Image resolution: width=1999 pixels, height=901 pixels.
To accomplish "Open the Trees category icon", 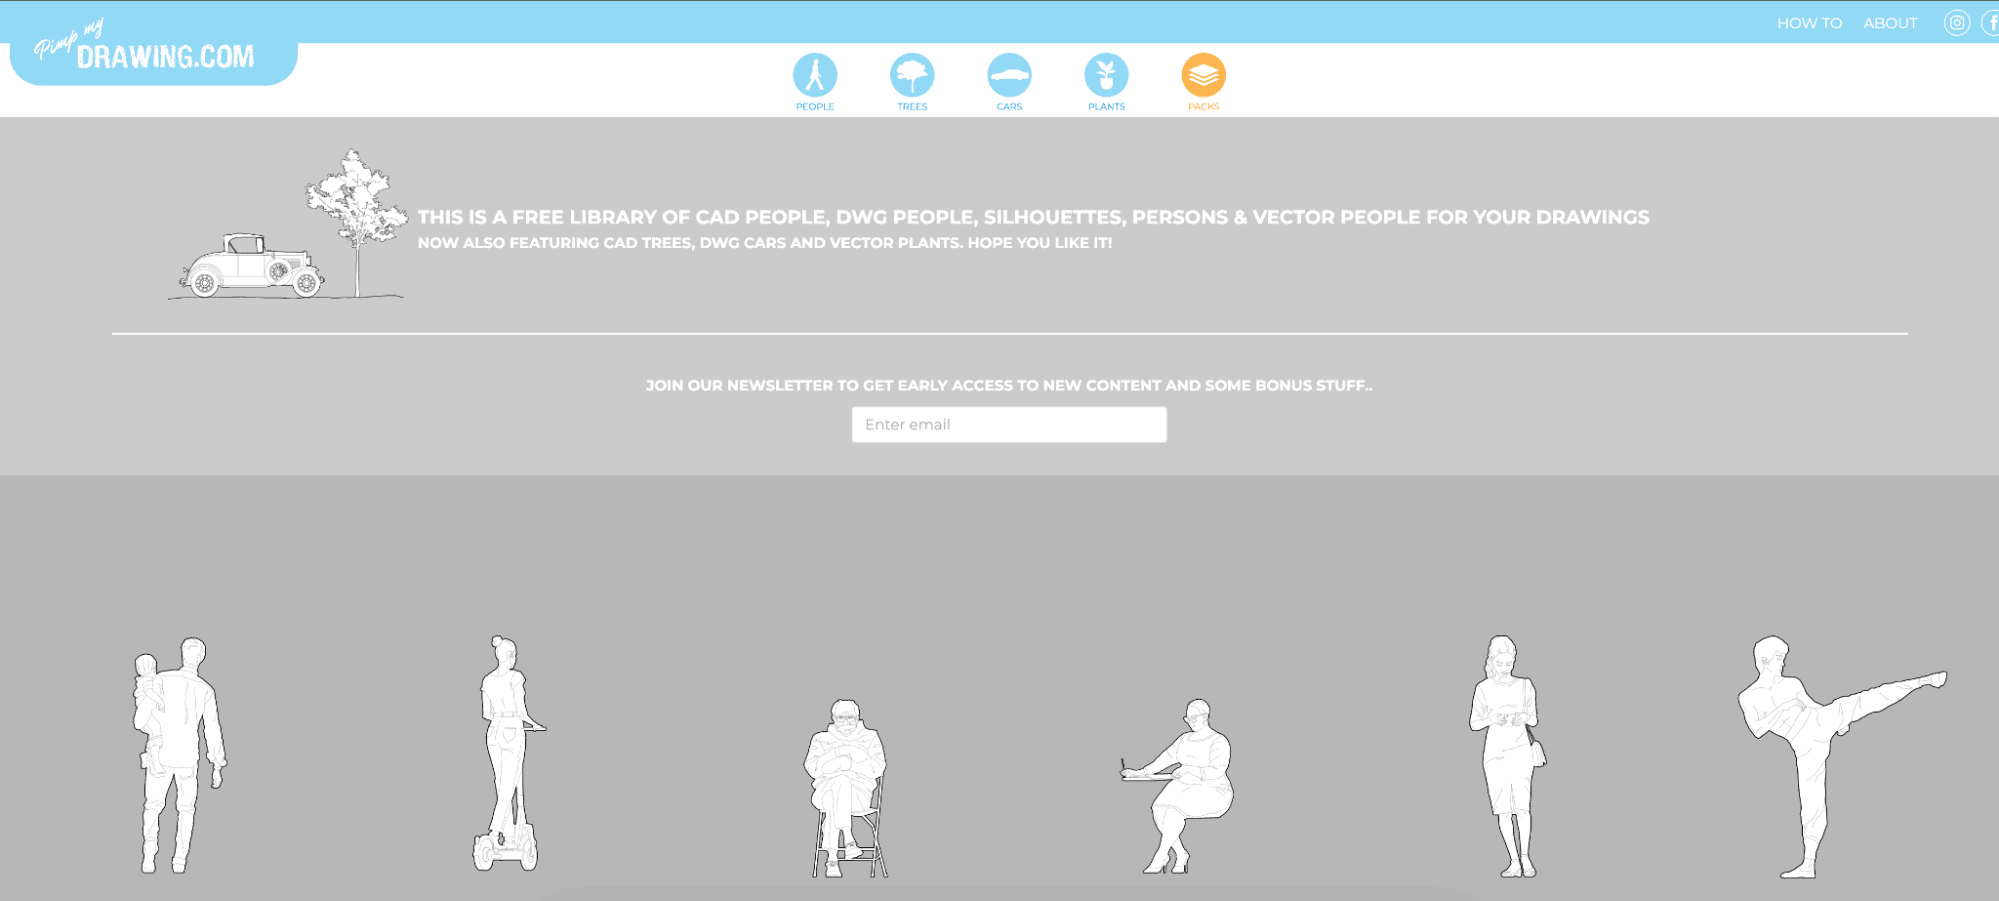I will 912,76.
